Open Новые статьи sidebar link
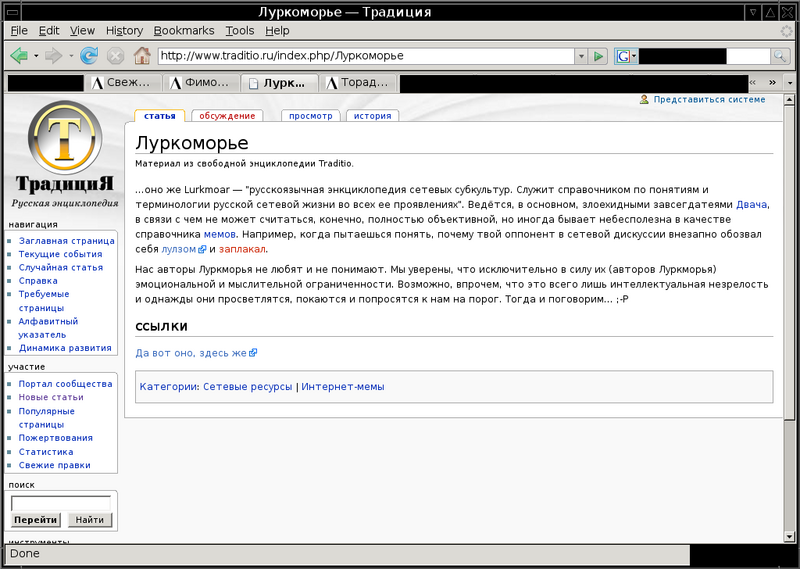This screenshot has width=800, height=569. (51, 397)
